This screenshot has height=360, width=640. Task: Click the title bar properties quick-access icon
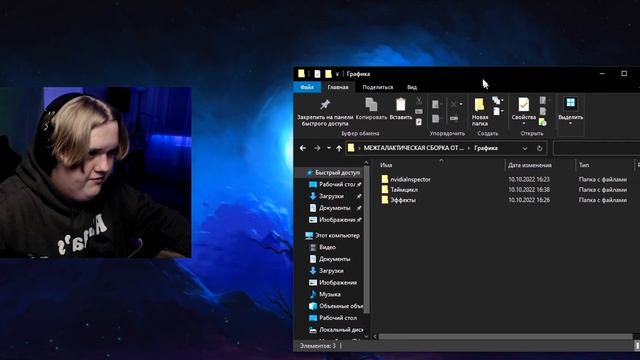click(317, 74)
